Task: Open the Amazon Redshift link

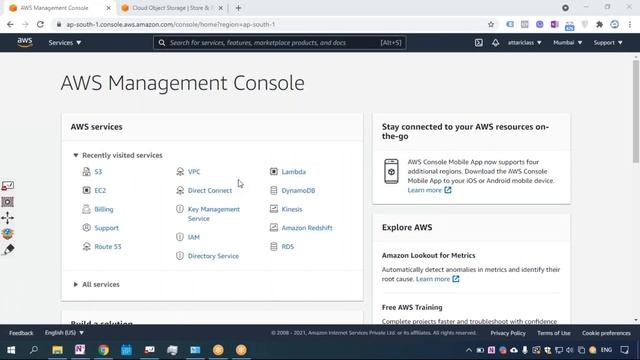Action: 307,228
